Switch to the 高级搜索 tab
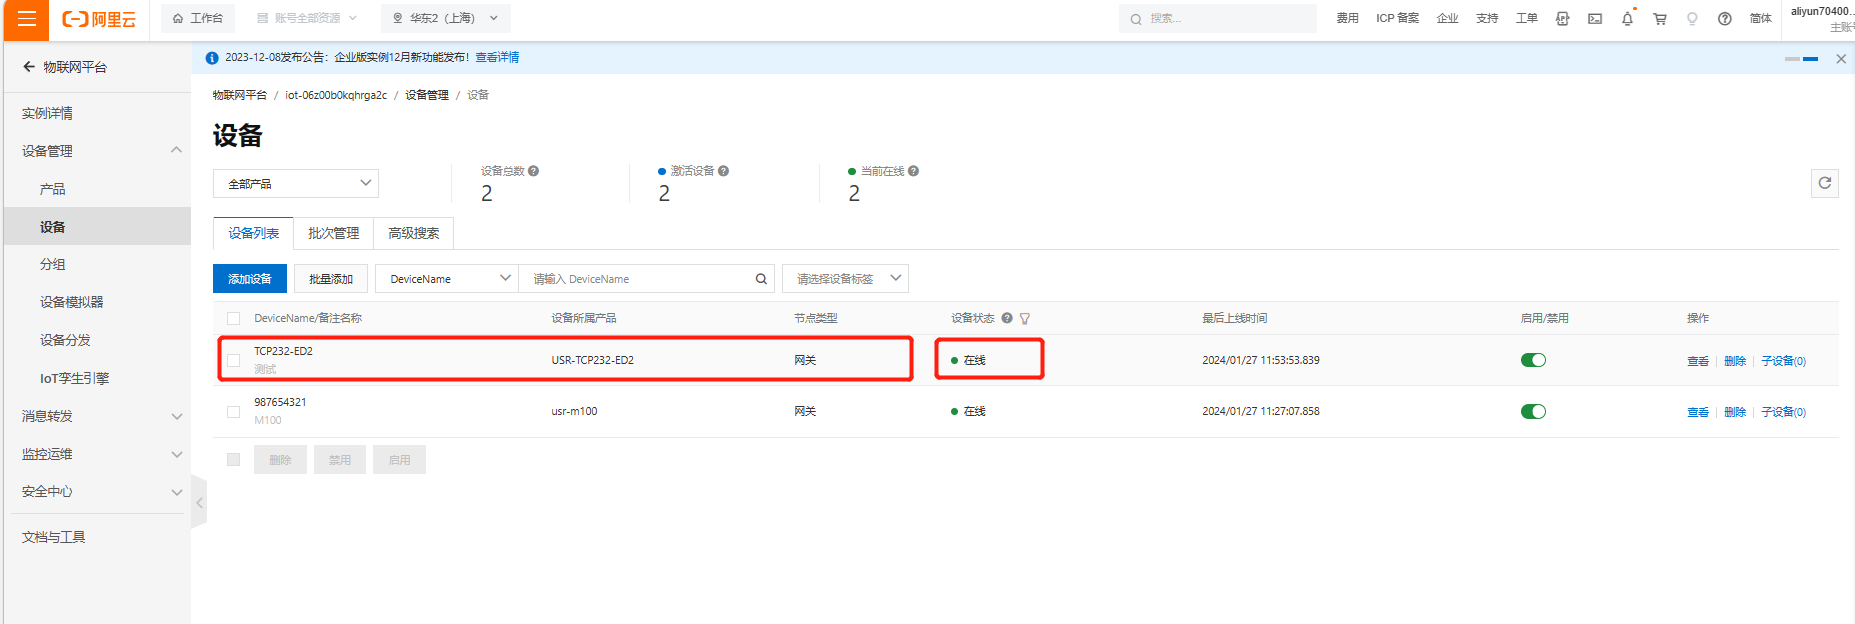This screenshot has width=1855, height=624. coord(413,233)
